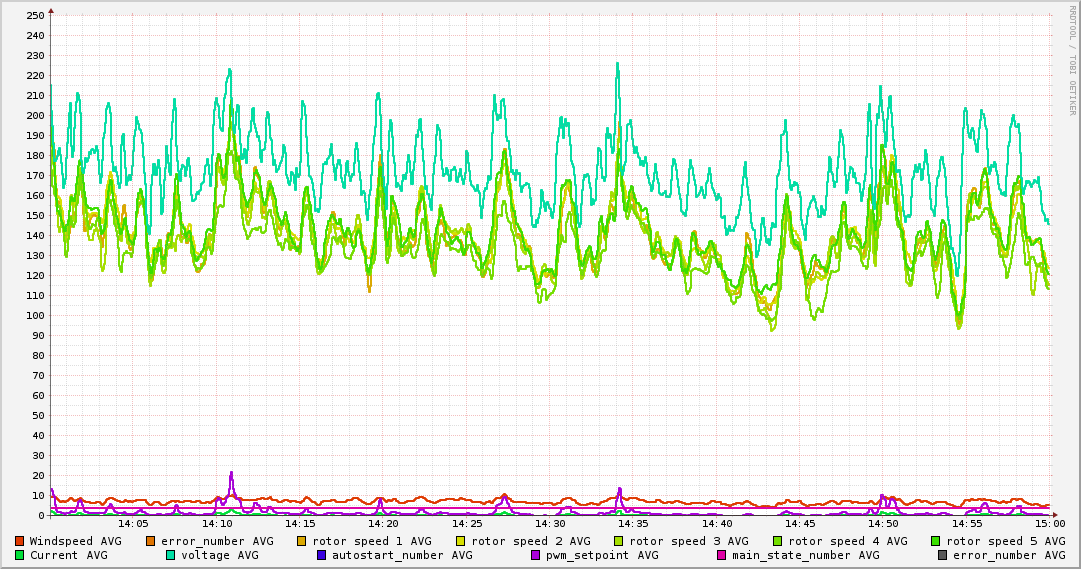Select 'error_number AVG' label beside gray swatch
This screenshot has width=1081, height=569.
(x=1009, y=555)
